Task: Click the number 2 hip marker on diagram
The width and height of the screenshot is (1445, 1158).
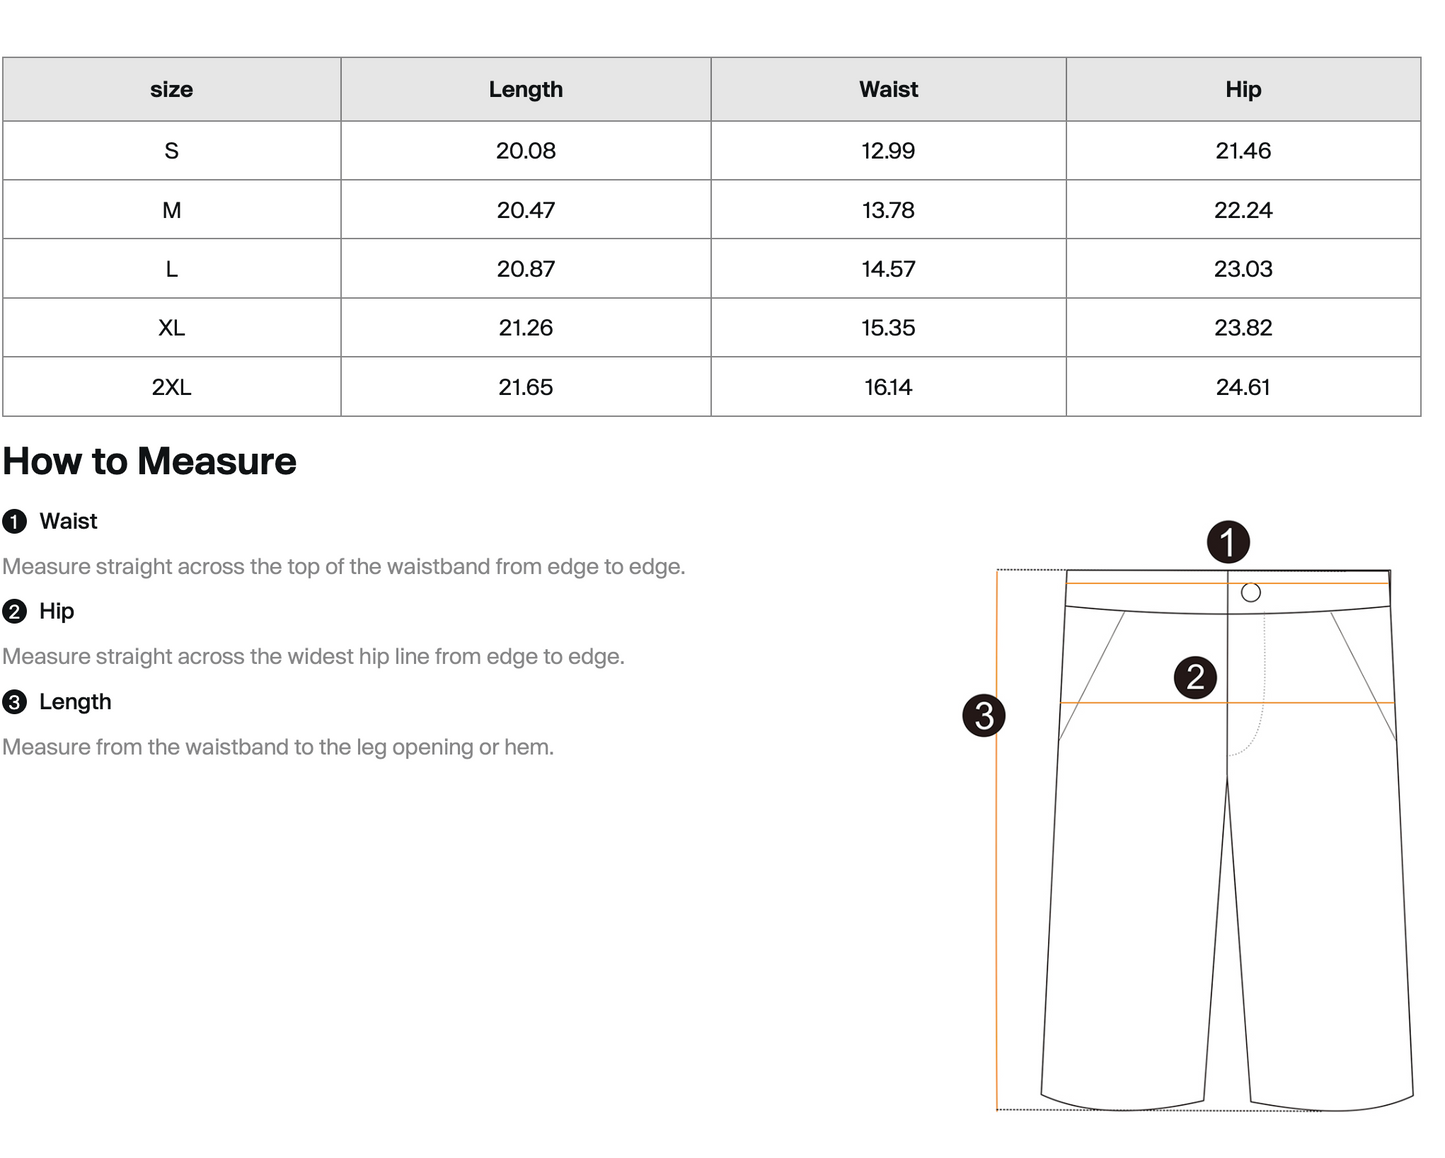Action: tap(1195, 677)
